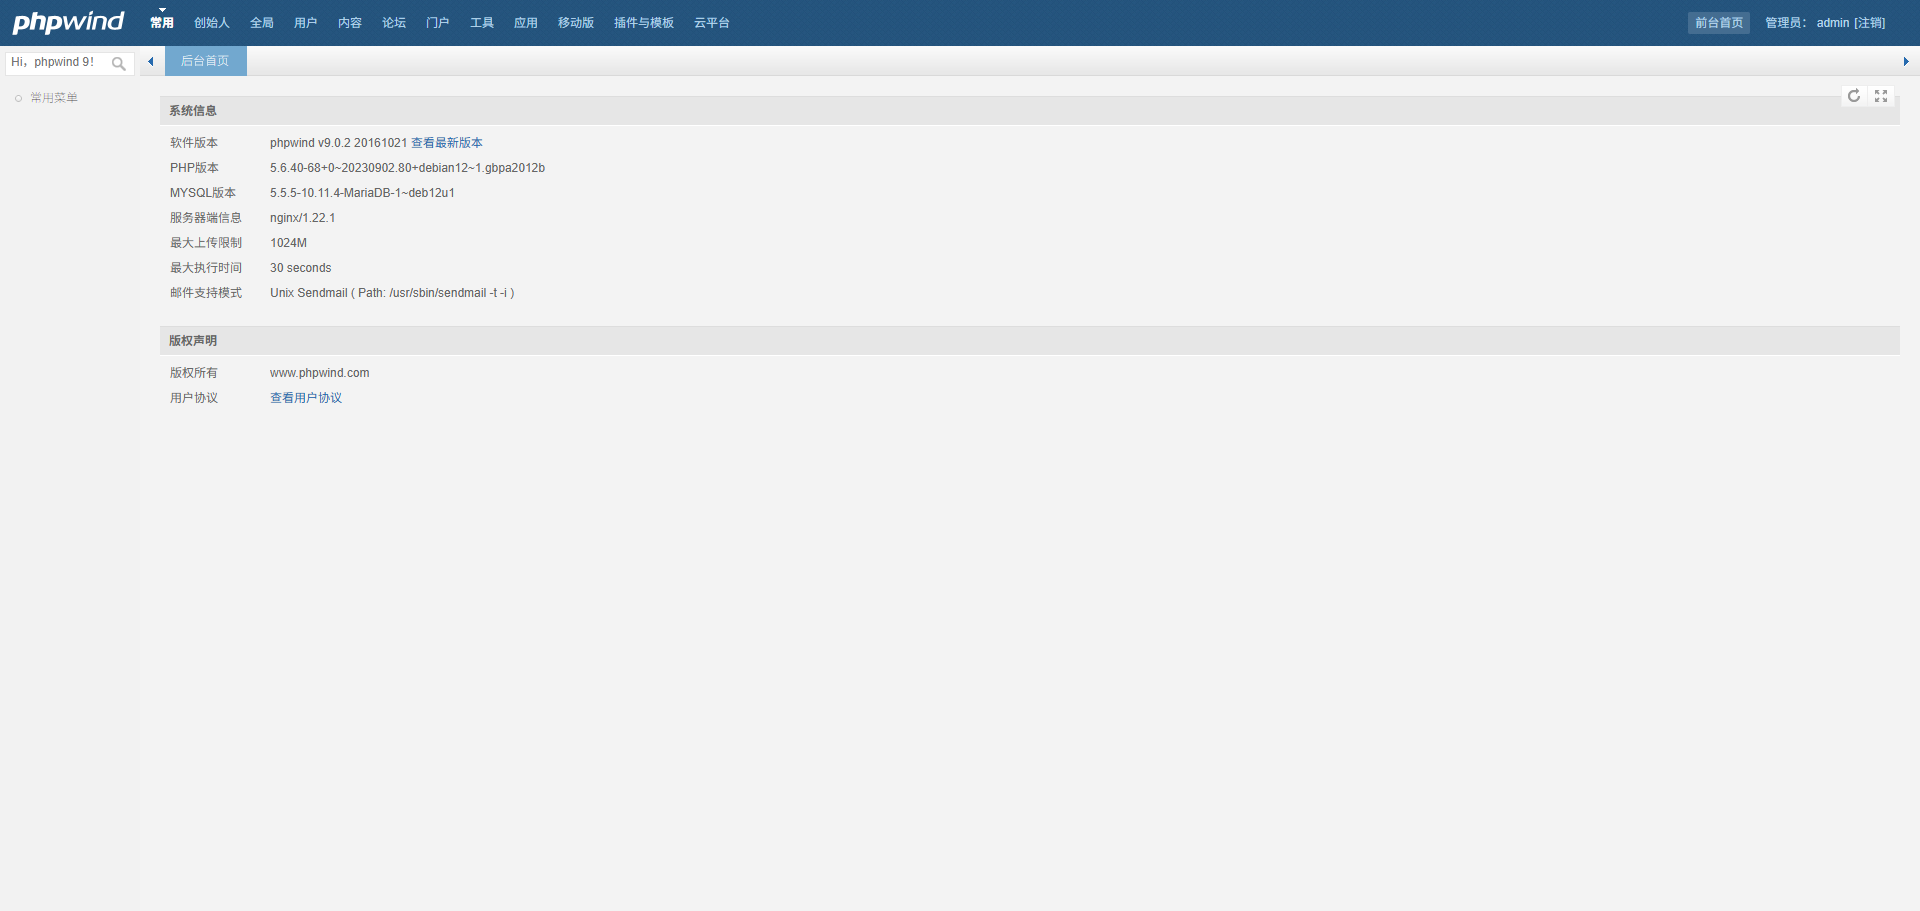Click the 前台首页 button
The width and height of the screenshot is (1920, 911).
click(x=1718, y=23)
